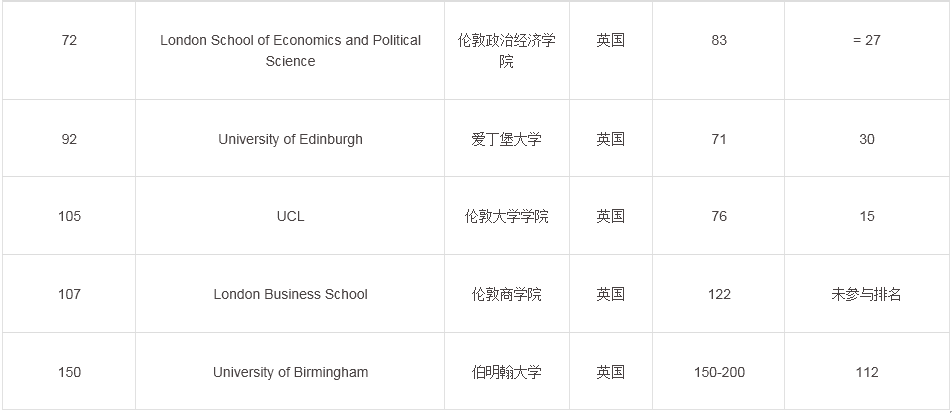952x413 pixels.
Task: Select the 150-200 range cell
Action: coord(719,373)
